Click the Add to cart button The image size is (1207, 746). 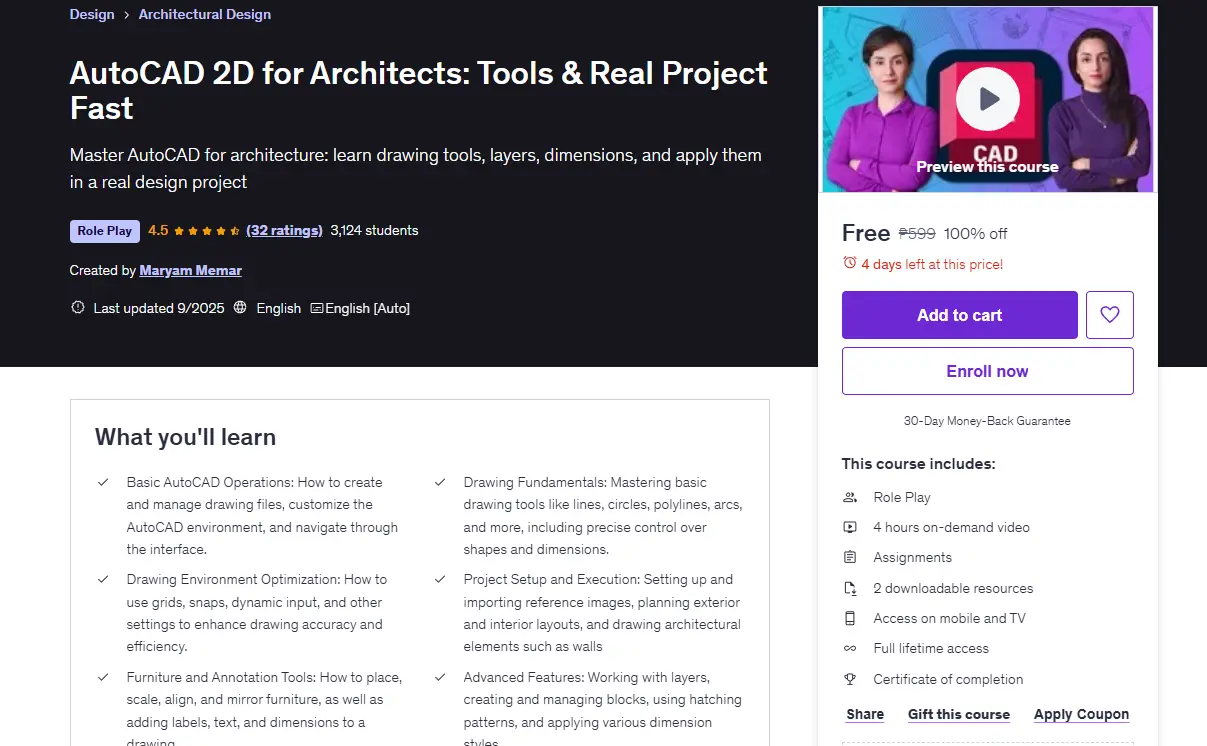point(959,315)
